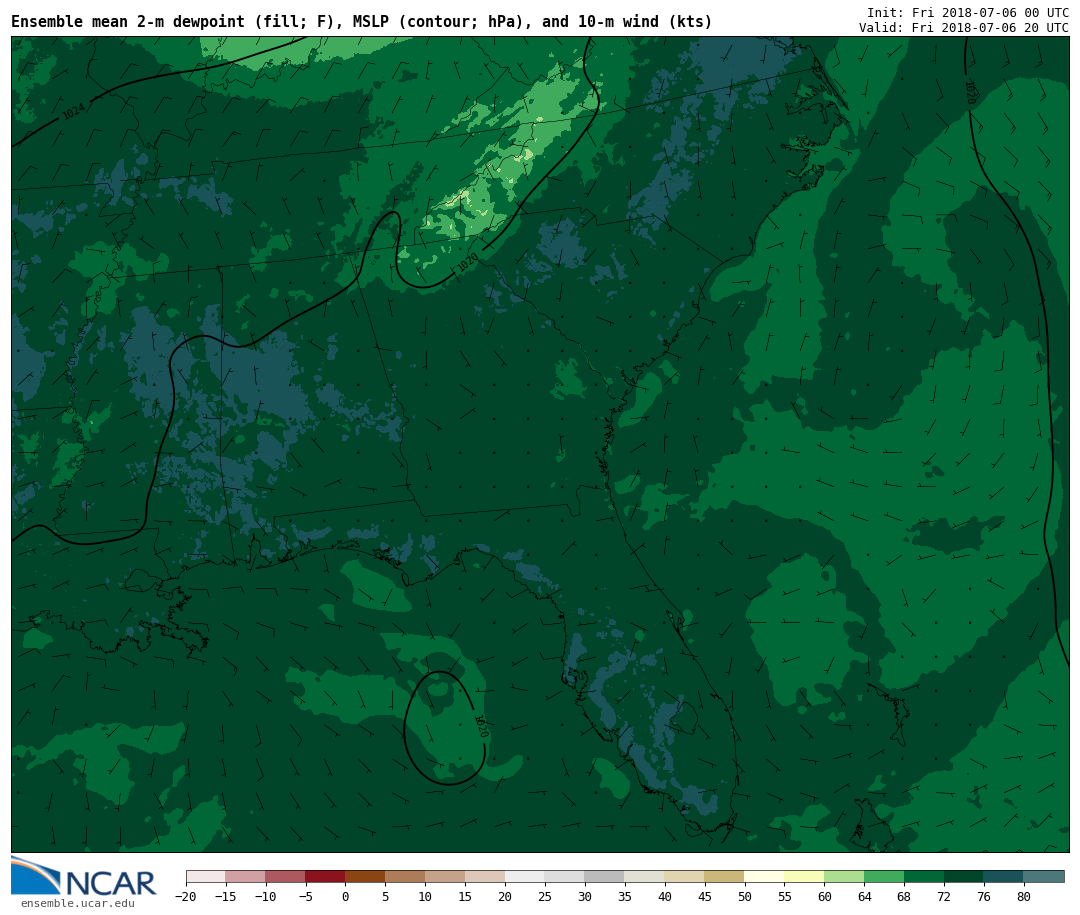The width and height of the screenshot is (1080, 915).
Task: Open the ensemble.ucar.edu text link
Action: point(78,903)
